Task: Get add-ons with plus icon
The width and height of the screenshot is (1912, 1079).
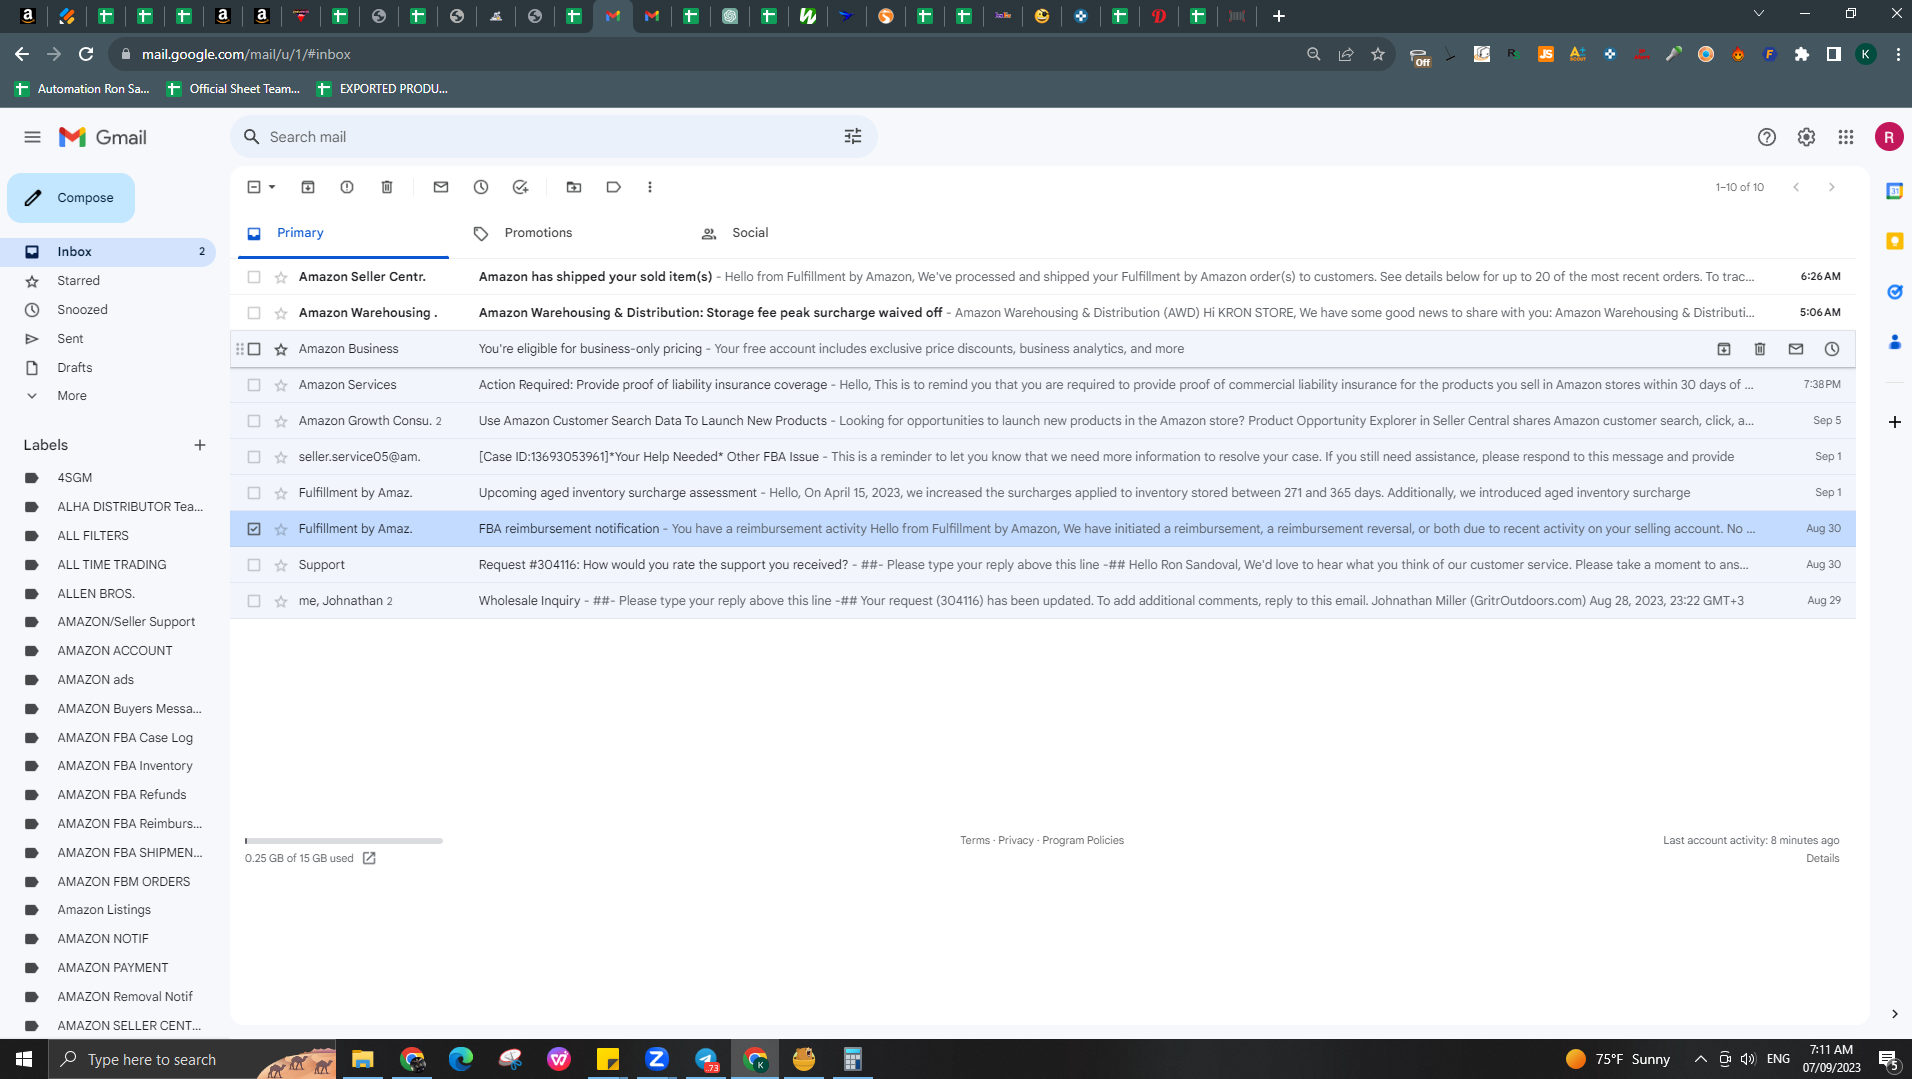Action: coord(1894,422)
